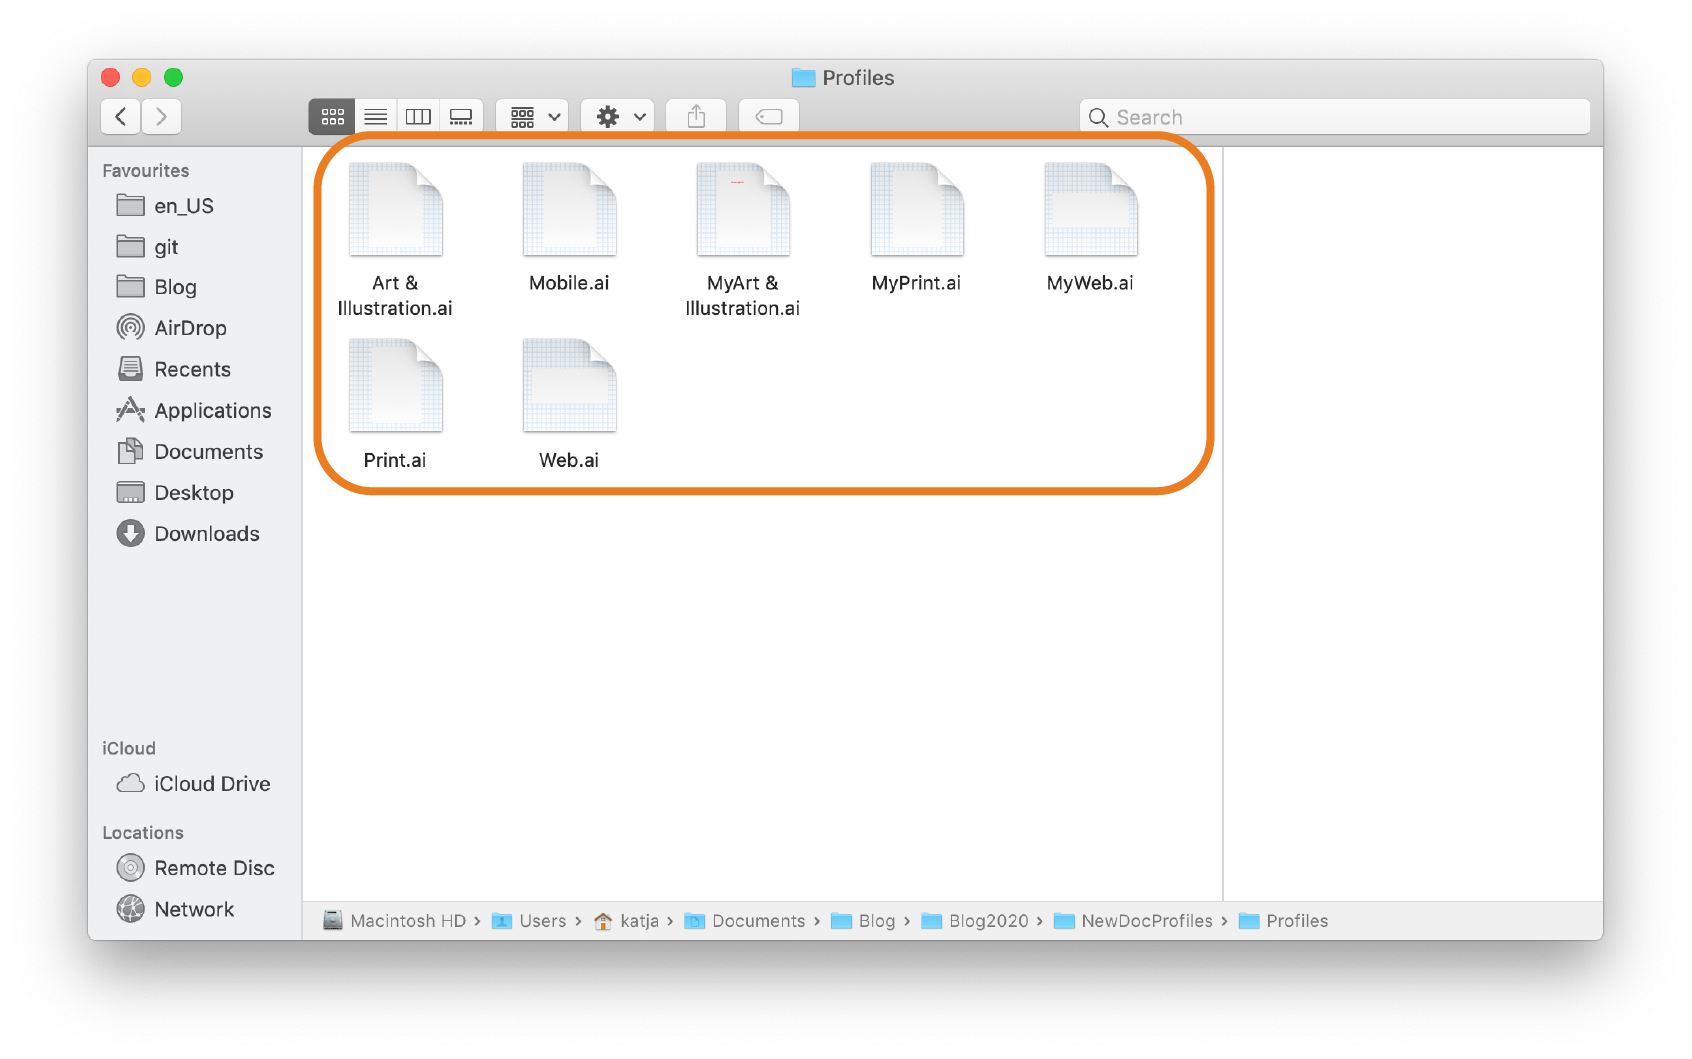Click Profiles in path bar
Image resolution: width=1692 pixels, height=1059 pixels.
tap(1284, 920)
